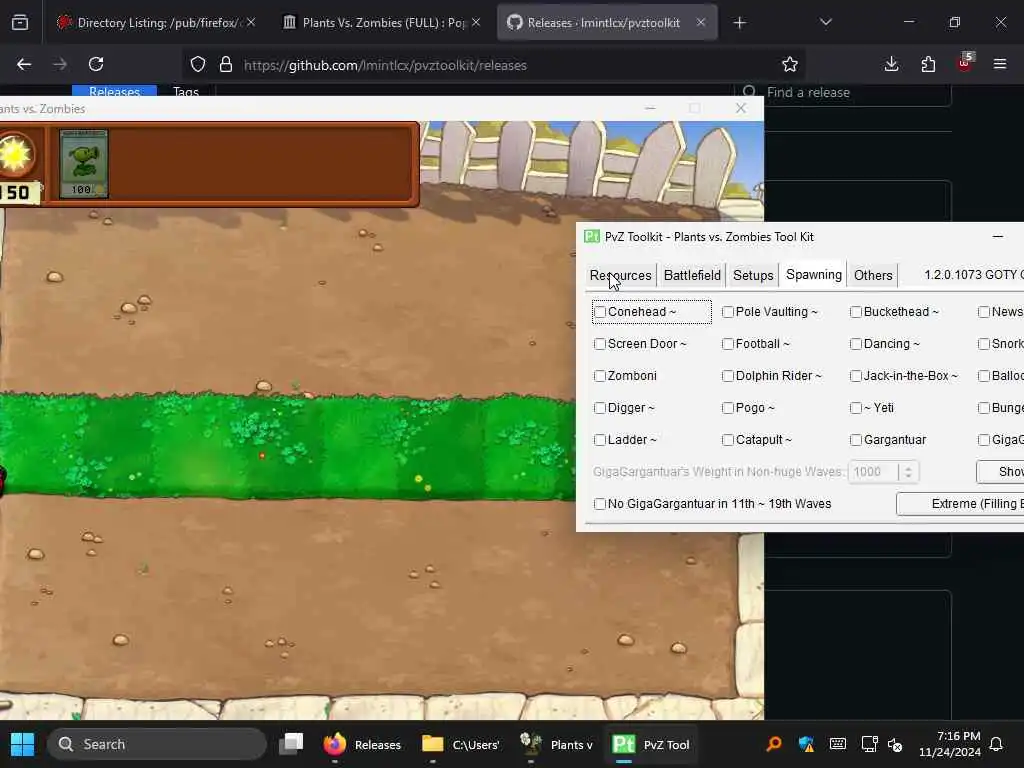The height and width of the screenshot is (768, 1024).
Task: Open a new Firefox tab with plus
Action: click(x=739, y=23)
